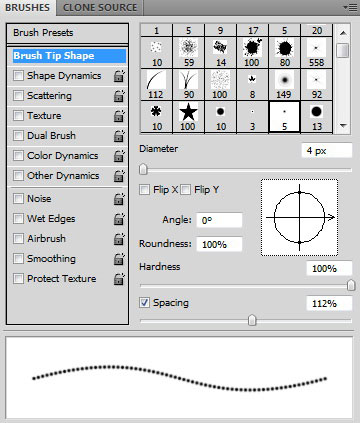Click the brush stroke preview area
Screen dimensions: 360x423
(179, 377)
